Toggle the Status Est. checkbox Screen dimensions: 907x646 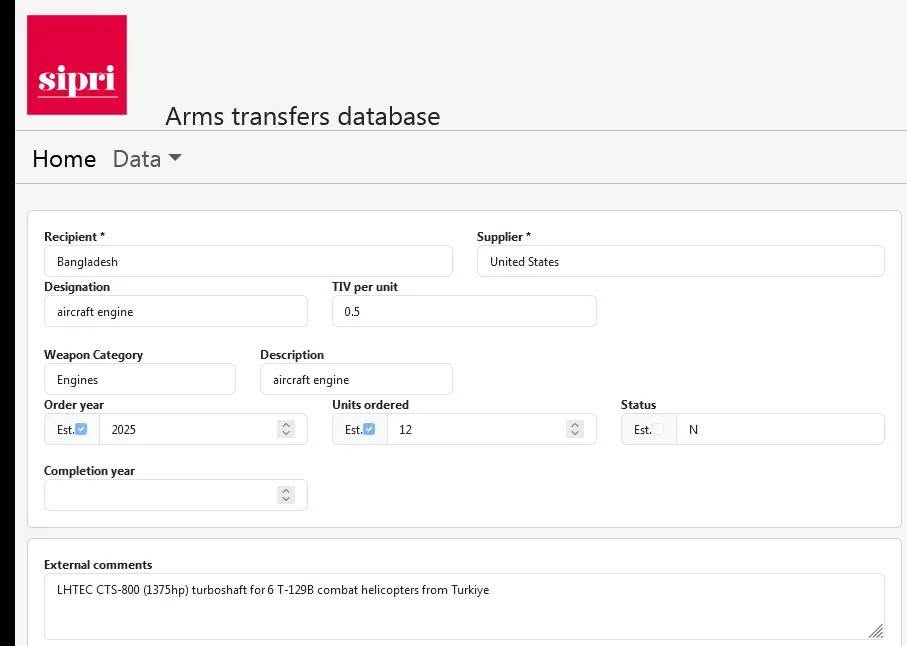658,429
